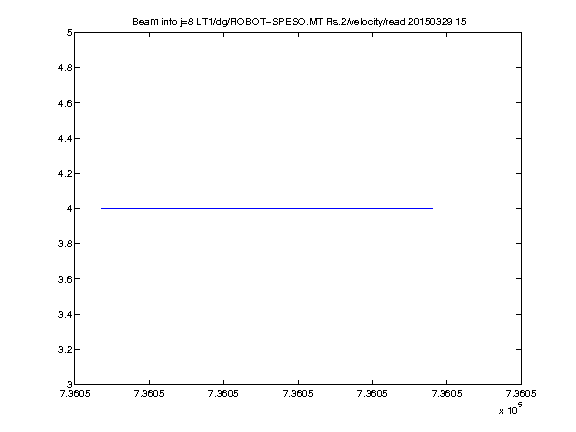The height and width of the screenshot is (432, 576).
Task: Click the y-axis label 3.4
Action: coord(65,314)
